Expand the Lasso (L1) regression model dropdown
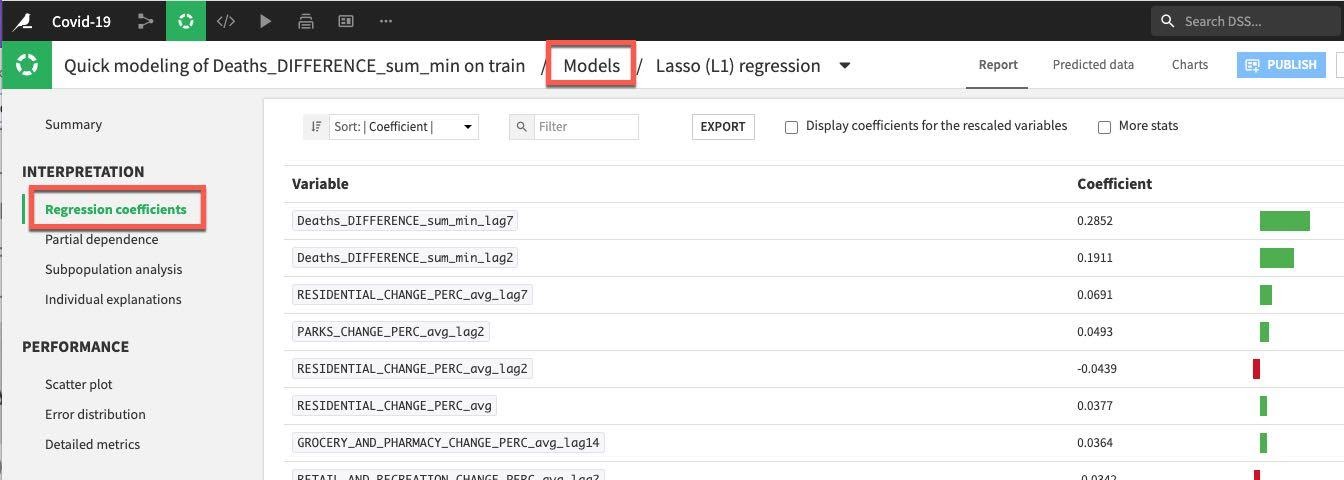 click(x=845, y=66)
